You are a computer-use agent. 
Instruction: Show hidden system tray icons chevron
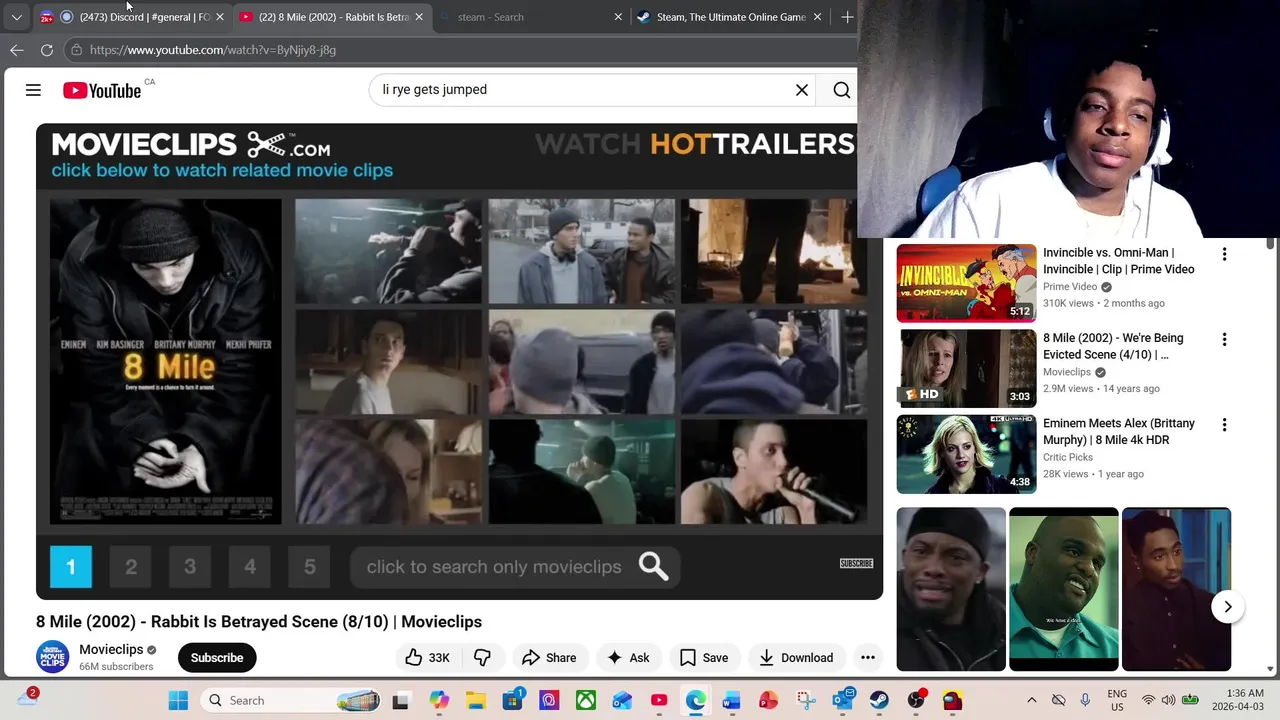tap(1032, 700)
